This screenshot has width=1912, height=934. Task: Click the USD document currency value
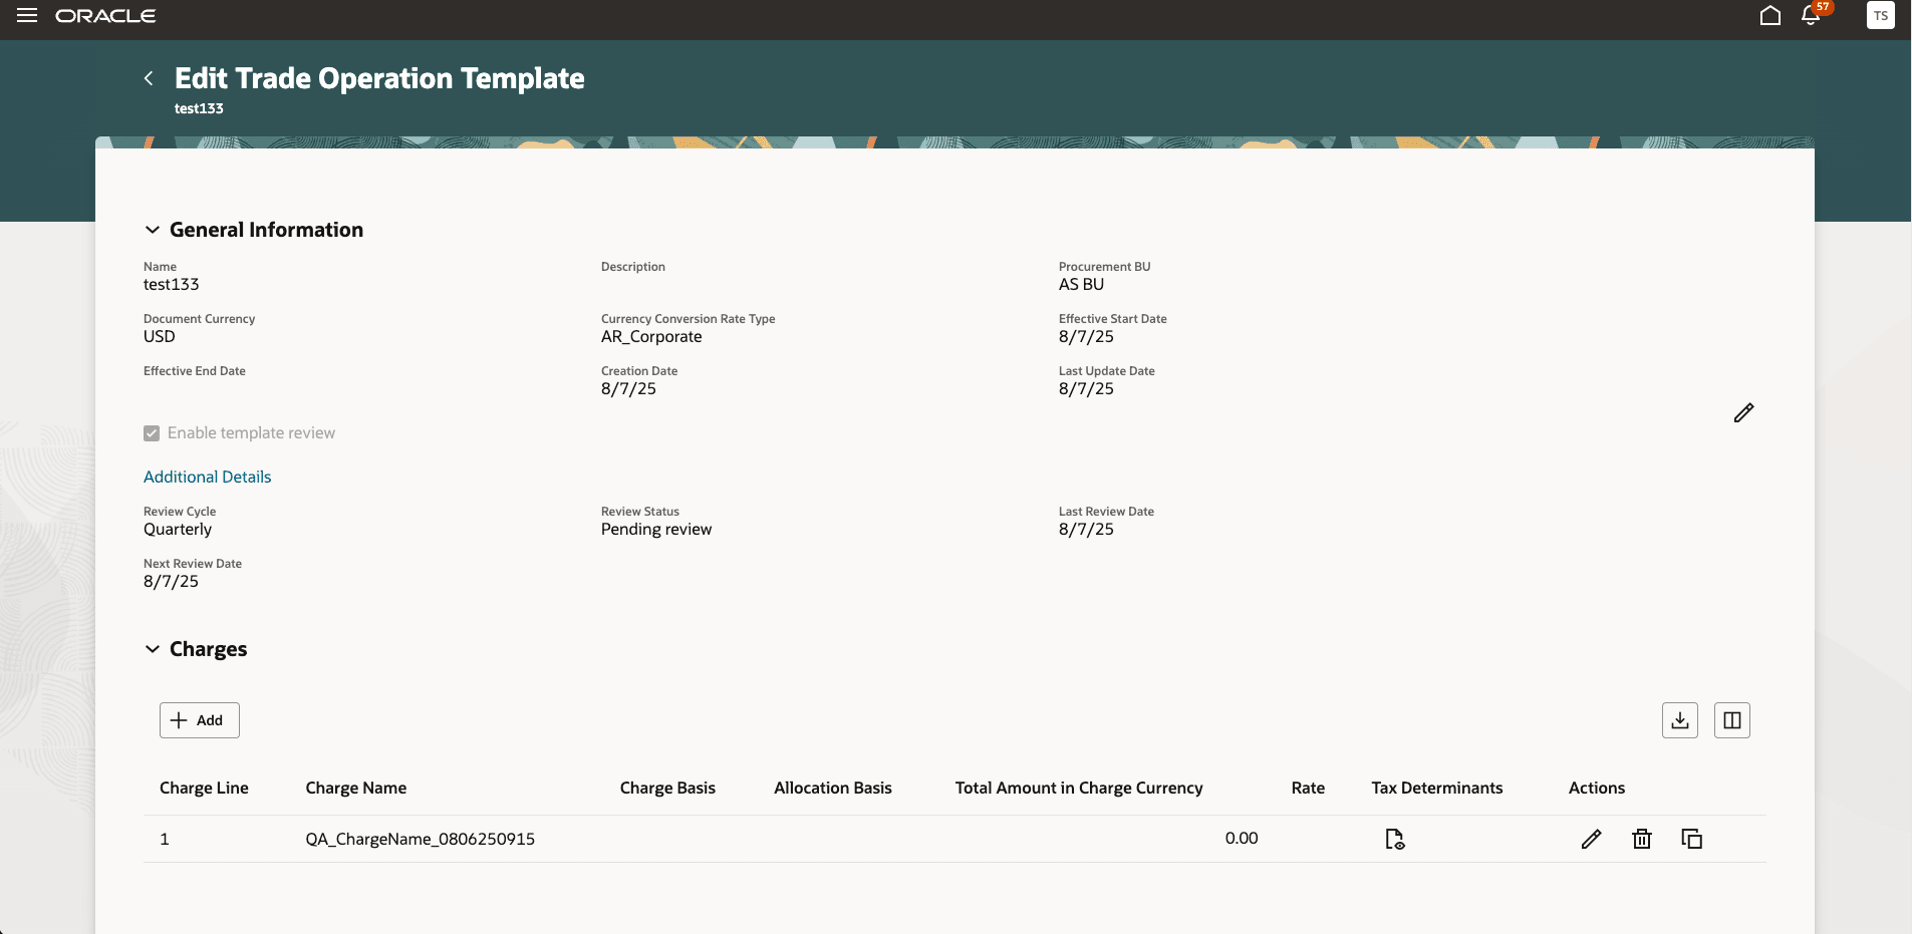coord(159,337)
